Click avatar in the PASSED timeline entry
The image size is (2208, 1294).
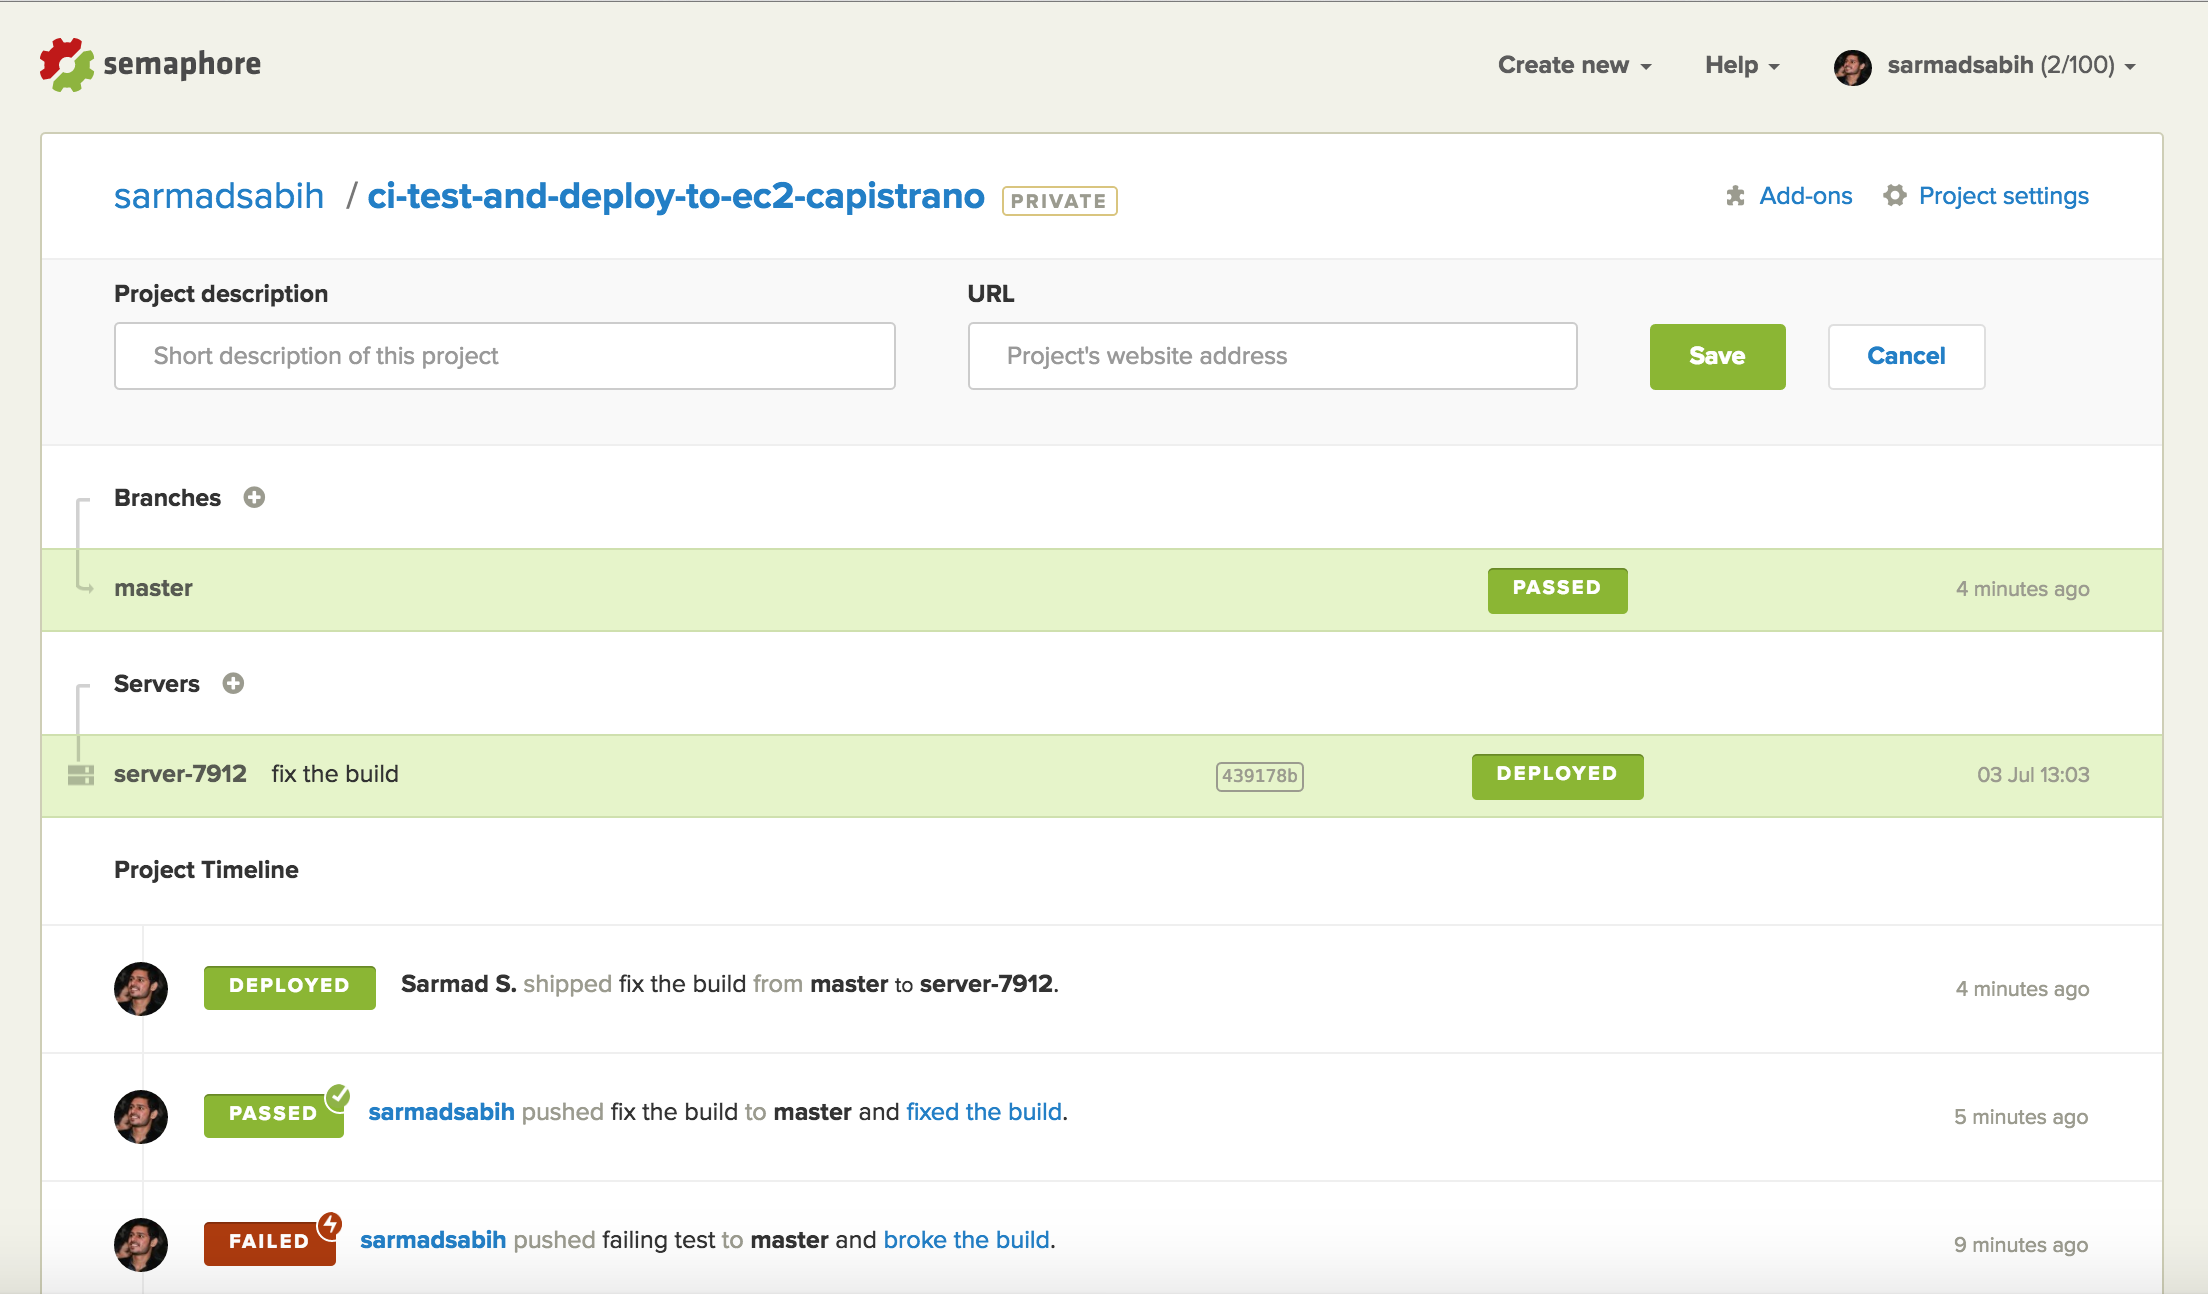141,1117
